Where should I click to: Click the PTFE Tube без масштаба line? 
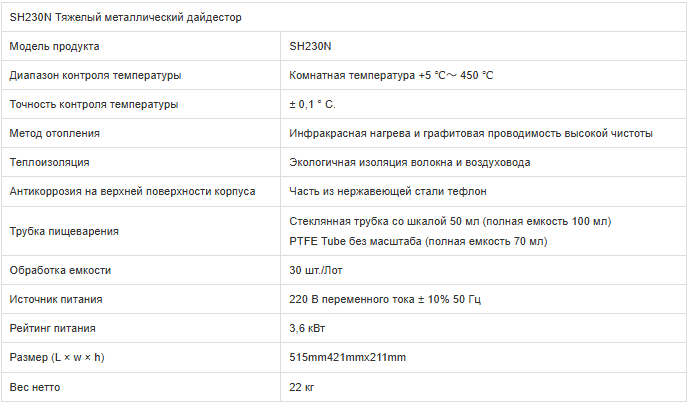click(x=418, y=241)
